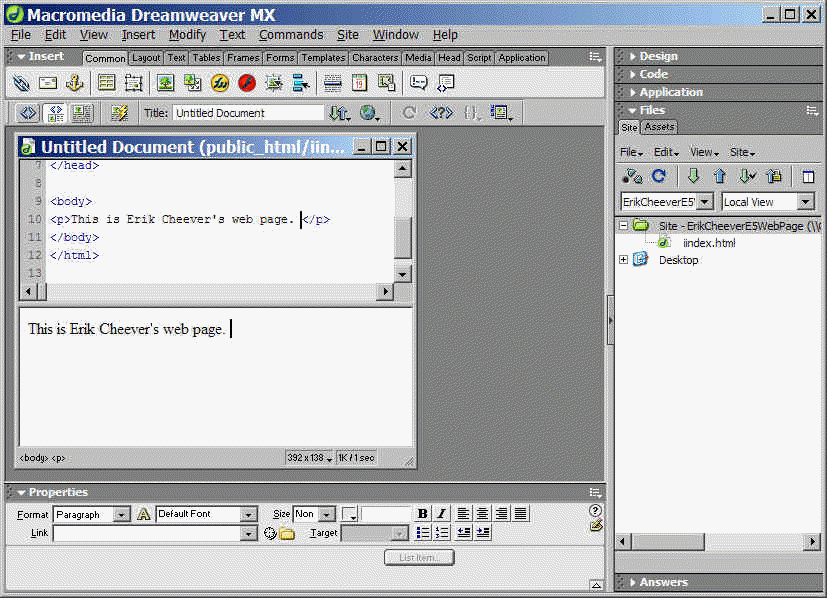The image size is (827, 598).
Task: Collapse the Site folder tree node
Action: pos(623,225)
